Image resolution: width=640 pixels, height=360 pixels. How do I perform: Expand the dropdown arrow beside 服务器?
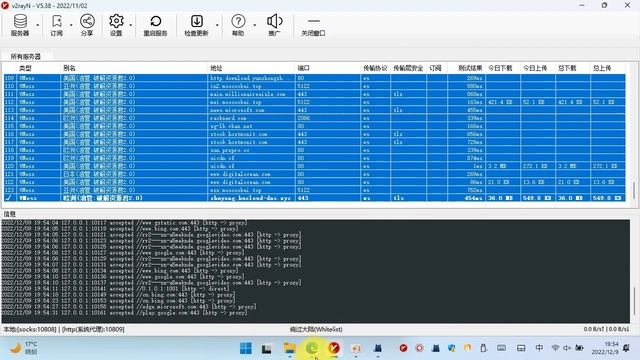pyautogui.click(x=38, y=25)
